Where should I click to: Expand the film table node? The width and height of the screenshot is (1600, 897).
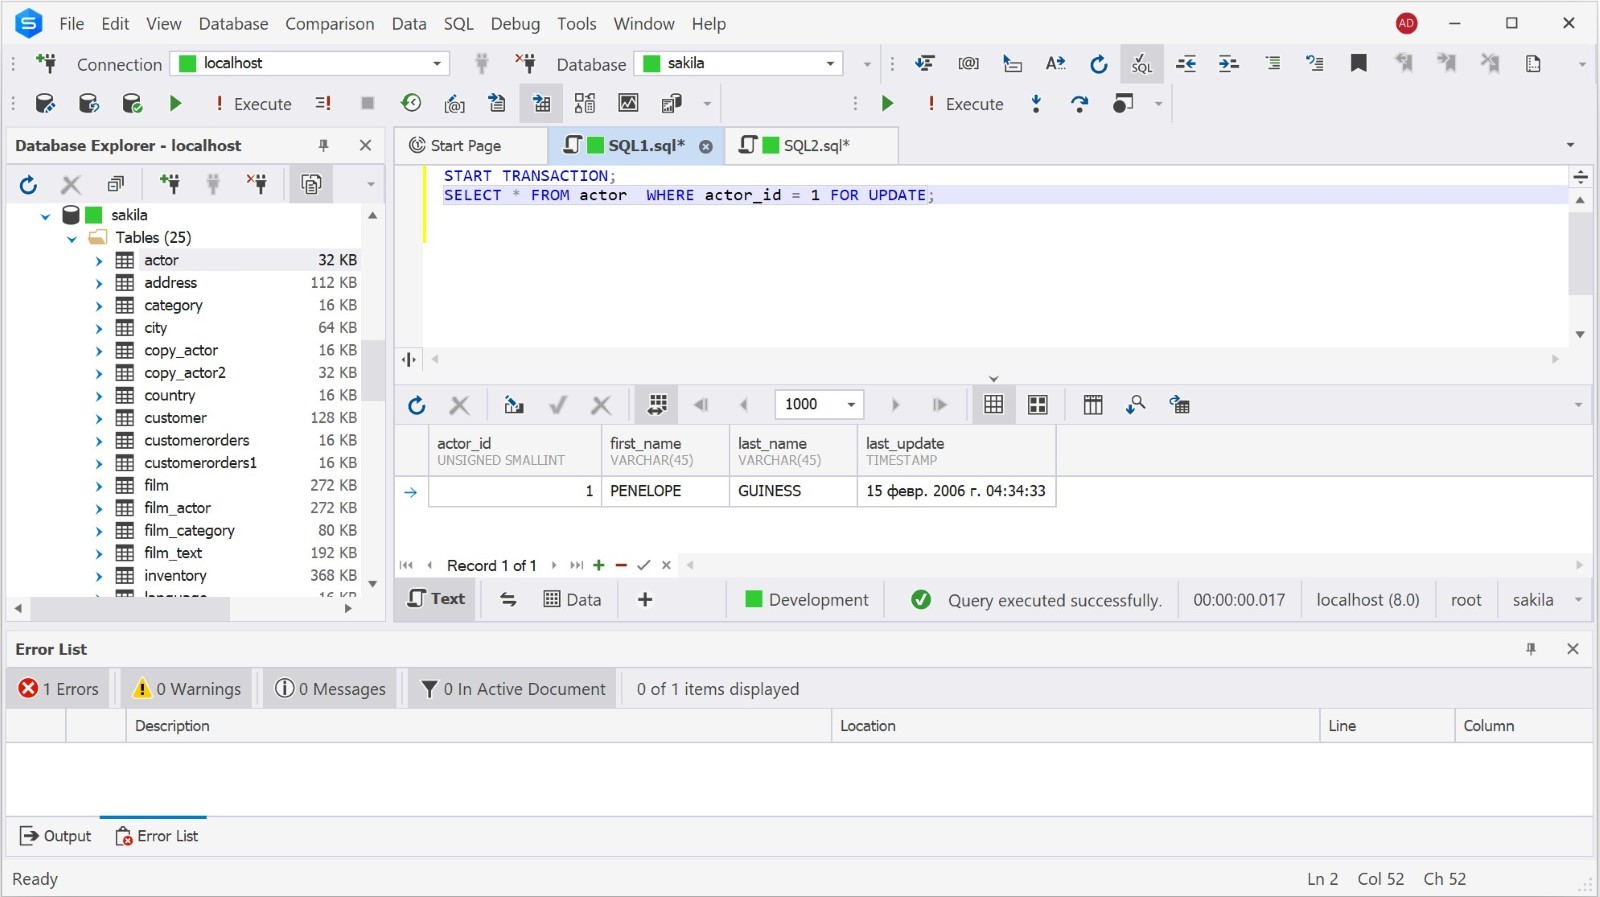coord(98,486)
